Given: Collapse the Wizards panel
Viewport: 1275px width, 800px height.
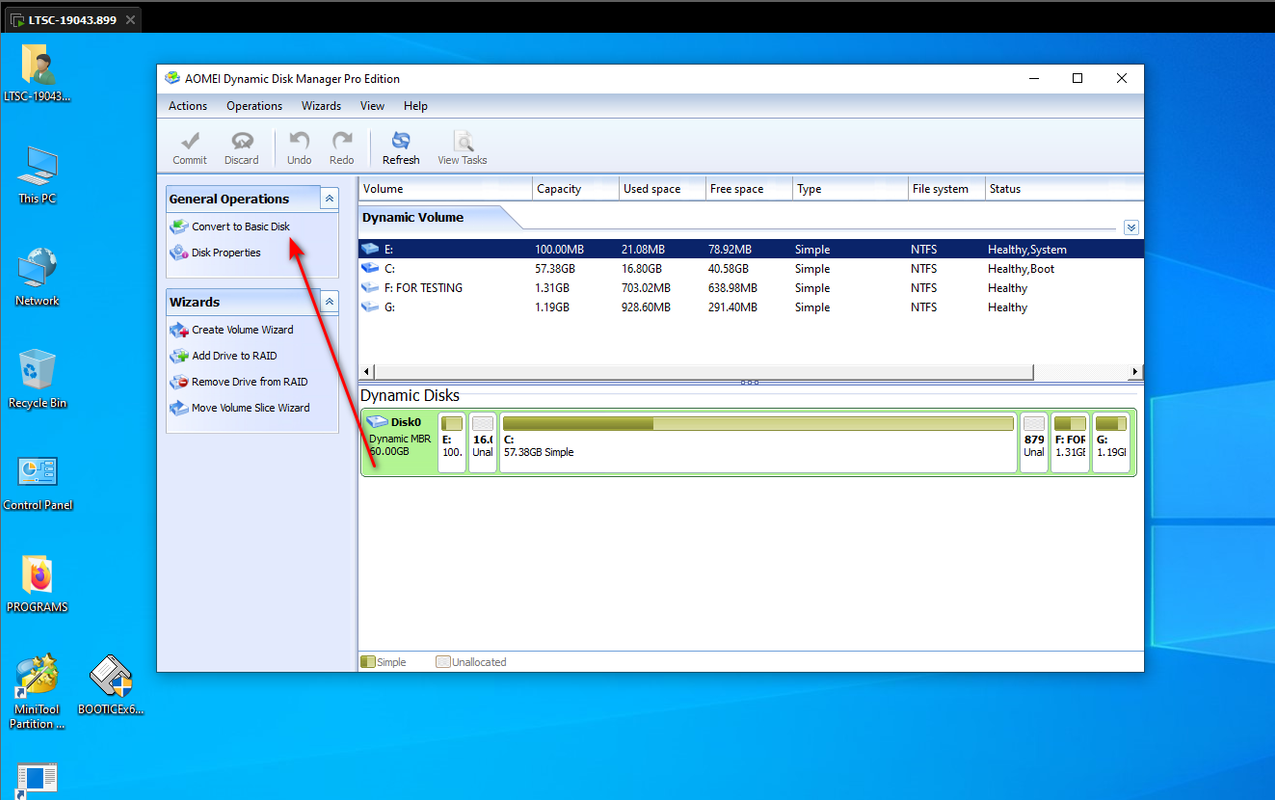Looking at the screenshot, I should (329, 302).
